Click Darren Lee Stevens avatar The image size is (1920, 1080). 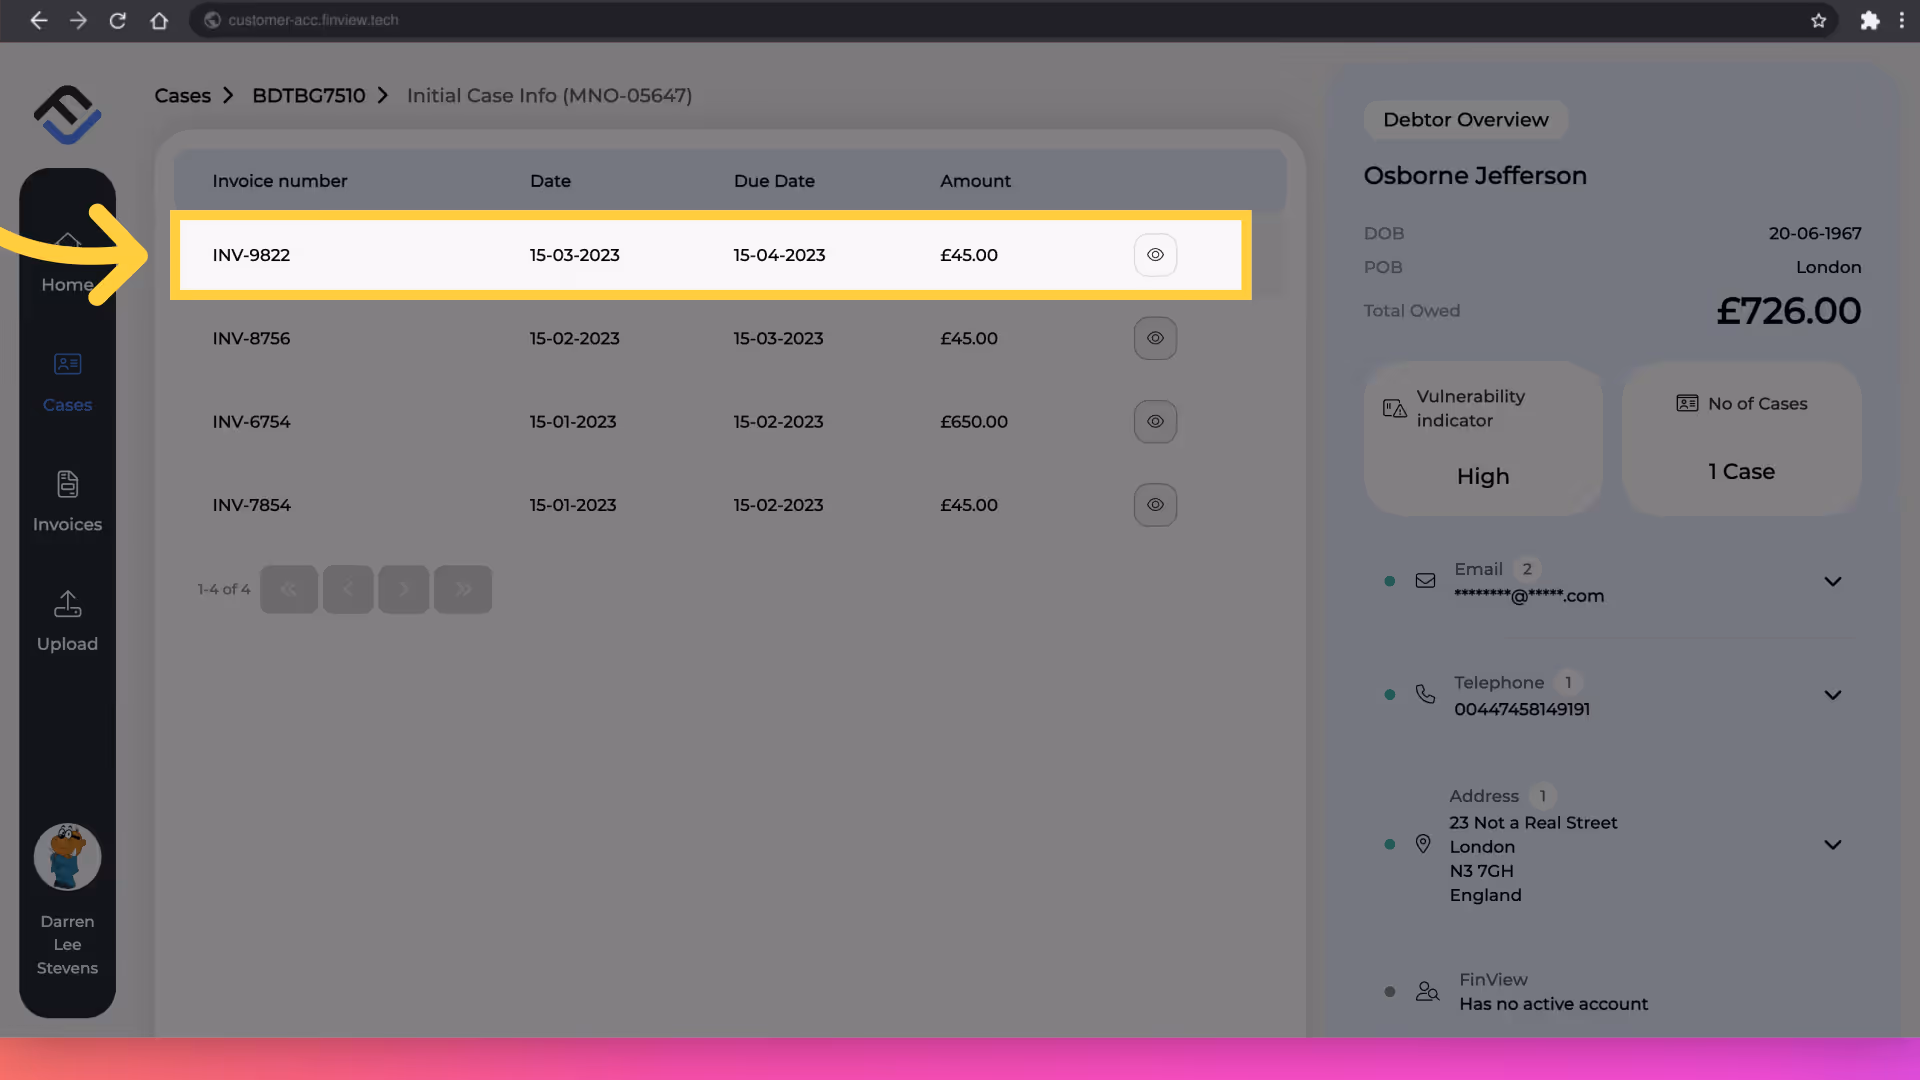pyautogui.click(x=67, y=857)
